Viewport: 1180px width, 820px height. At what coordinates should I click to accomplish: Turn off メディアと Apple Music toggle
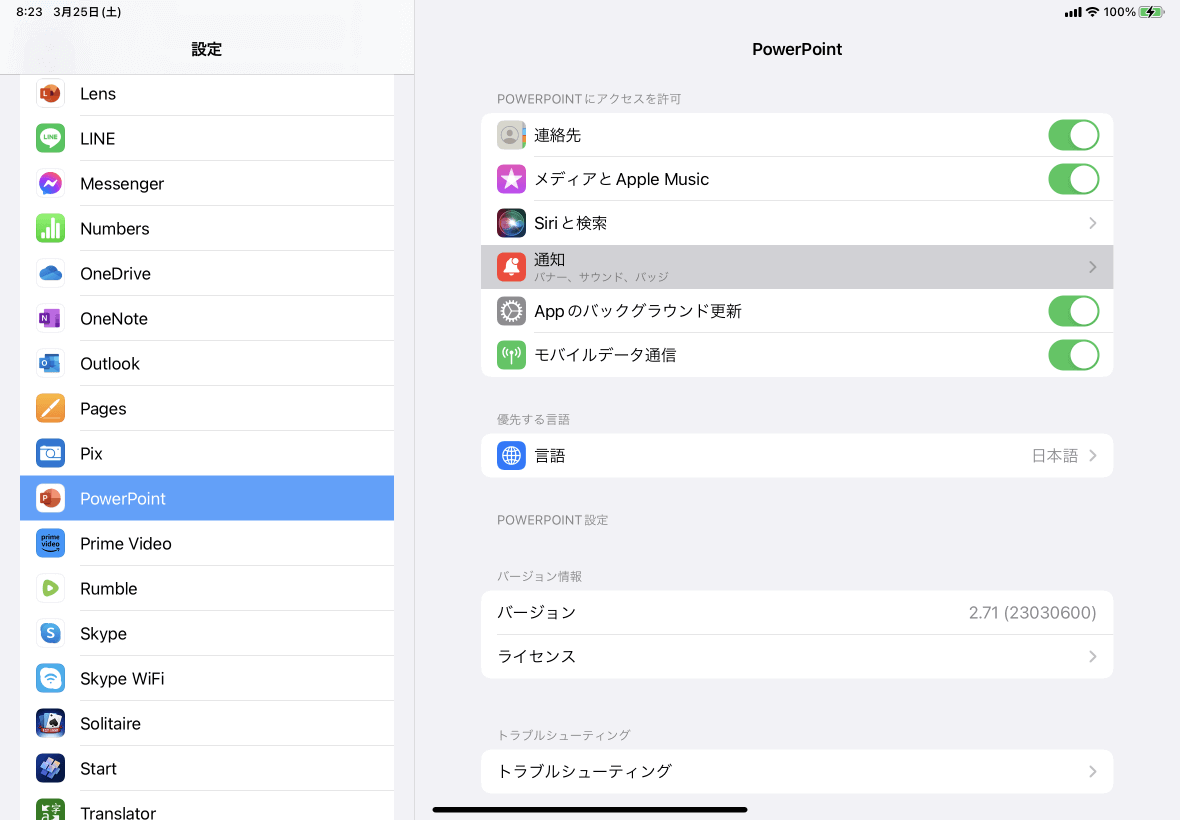(1073, 179)
